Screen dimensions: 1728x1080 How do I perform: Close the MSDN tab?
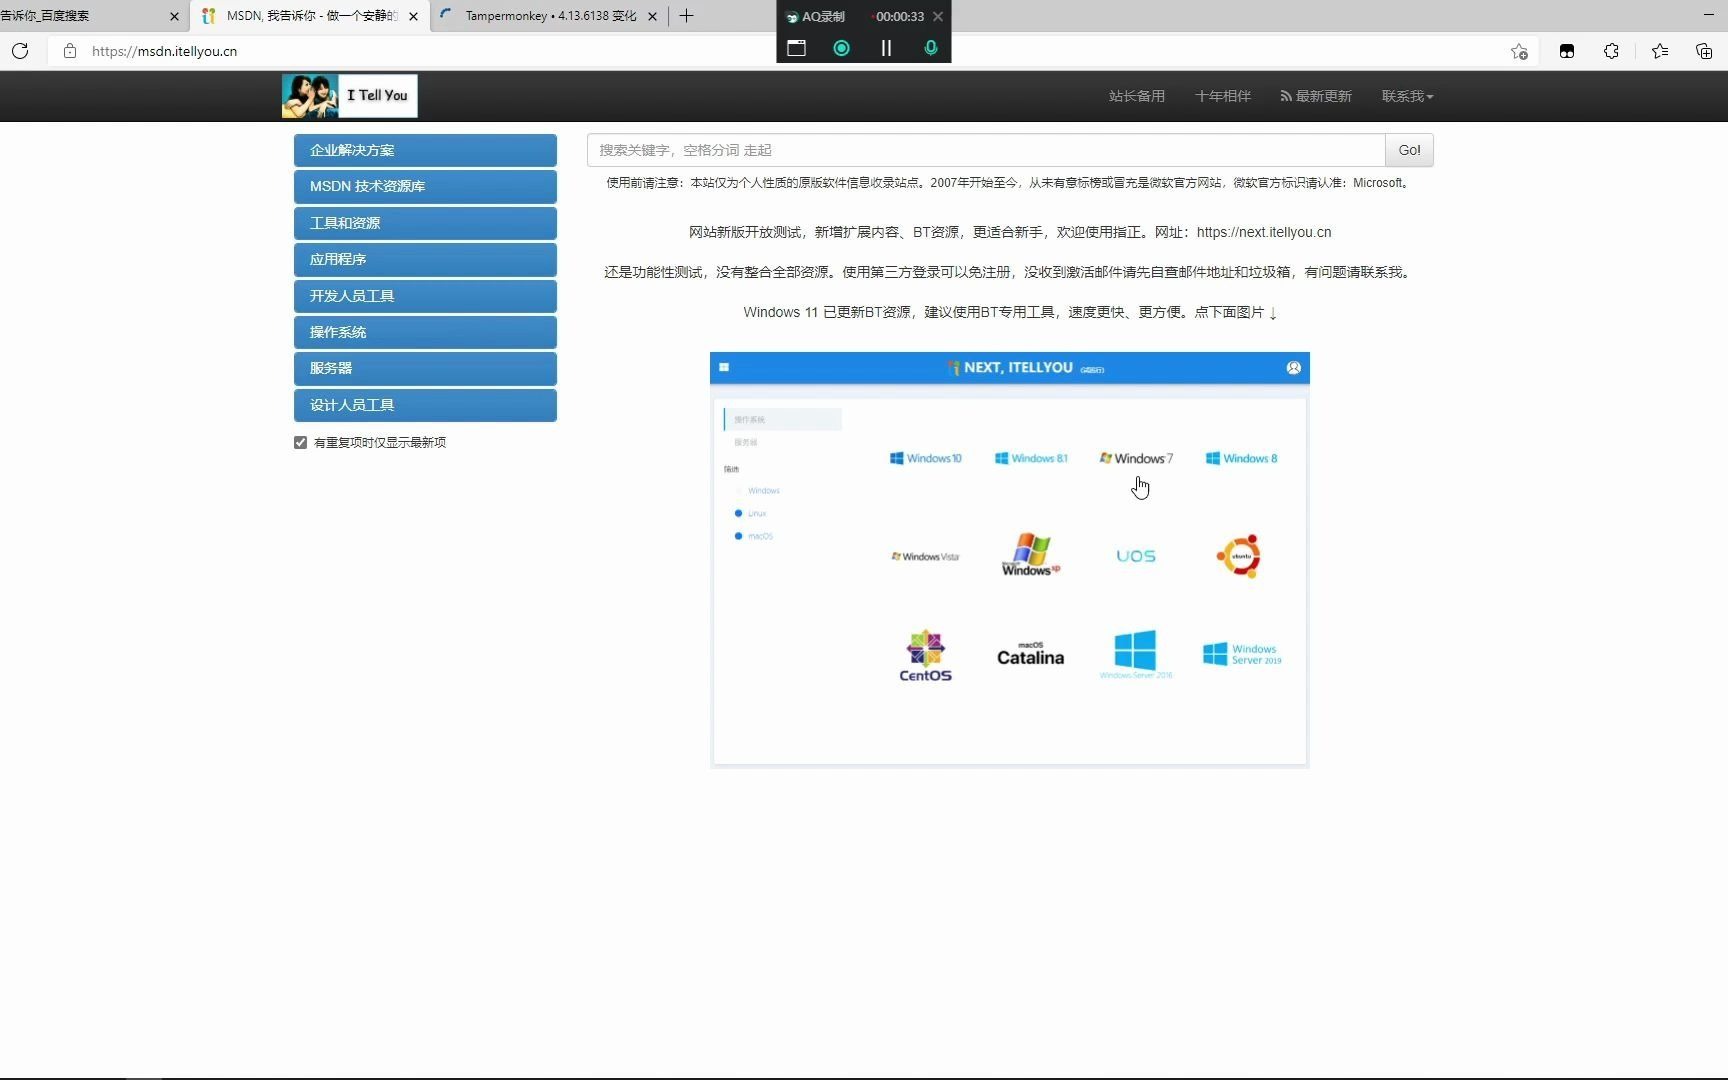click(413, 16)
